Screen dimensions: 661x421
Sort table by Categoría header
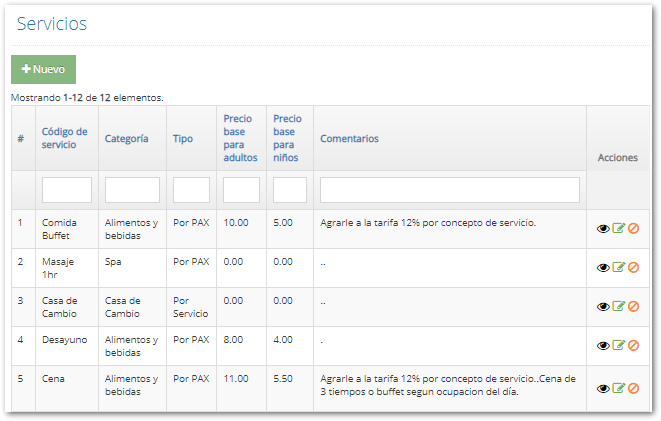coord(127,139)
